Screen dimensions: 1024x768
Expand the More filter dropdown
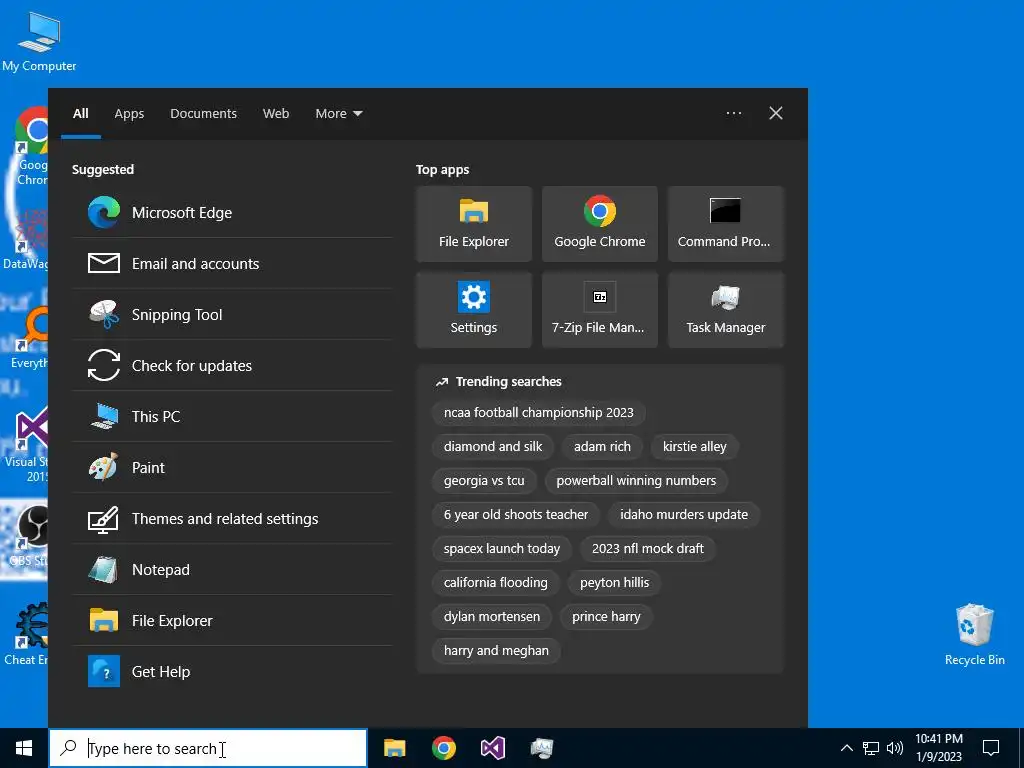pos(338,114)
